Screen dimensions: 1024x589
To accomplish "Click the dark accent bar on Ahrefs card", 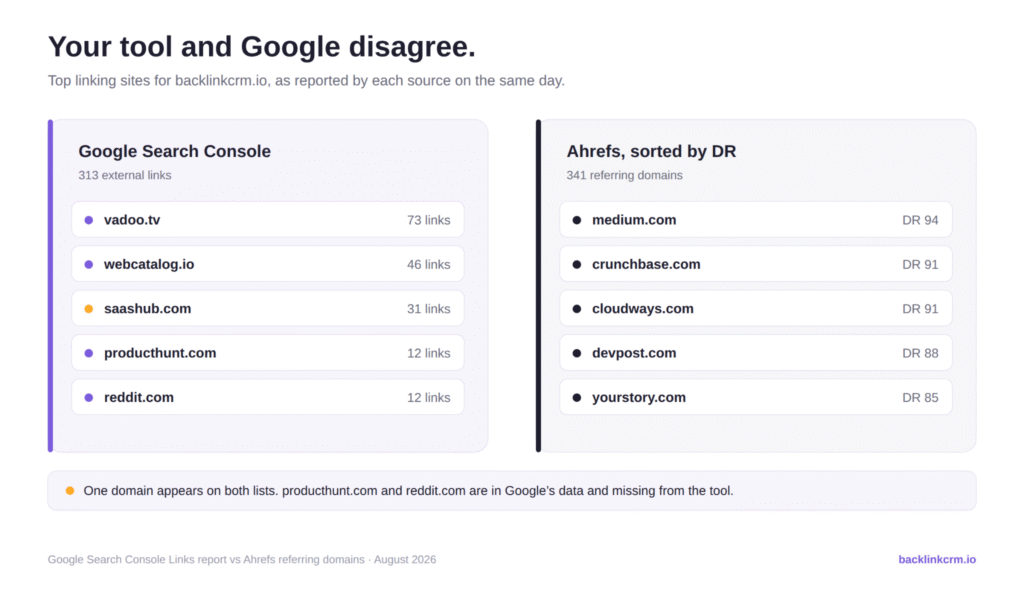I will (538, 285).
